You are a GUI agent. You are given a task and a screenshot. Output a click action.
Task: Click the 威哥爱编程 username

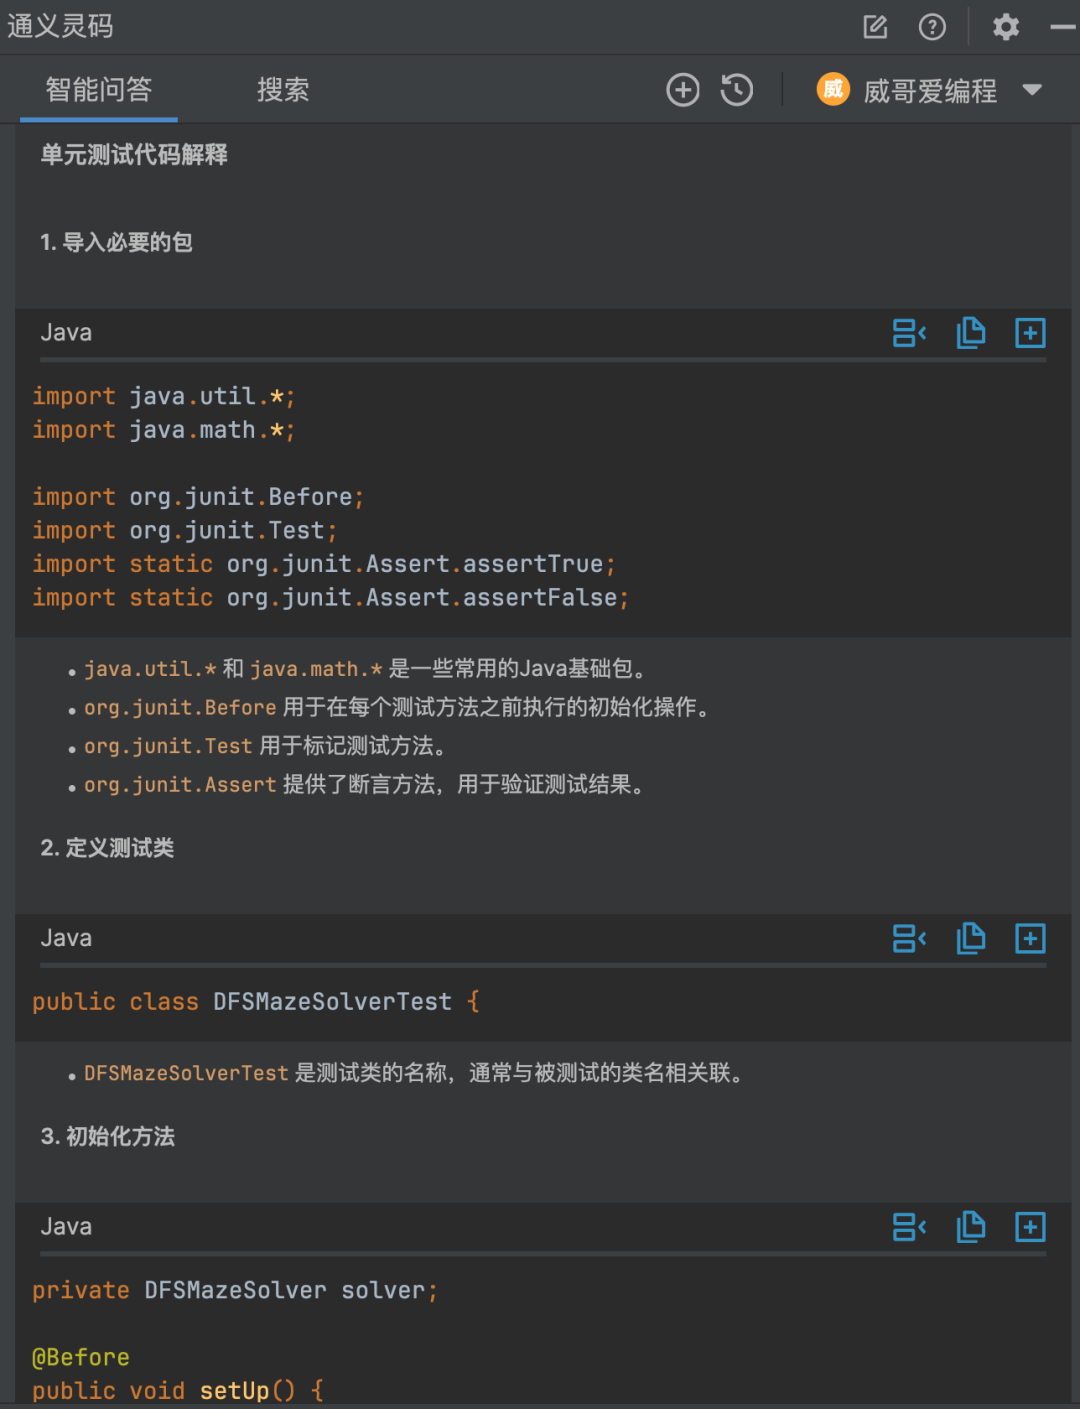(930, 91)
